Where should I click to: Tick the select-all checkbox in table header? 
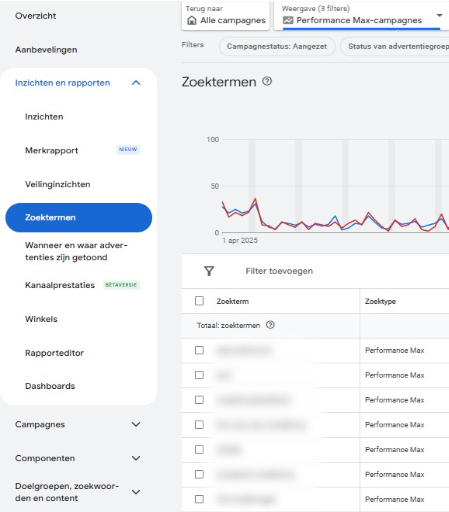[x=199, y=301]
